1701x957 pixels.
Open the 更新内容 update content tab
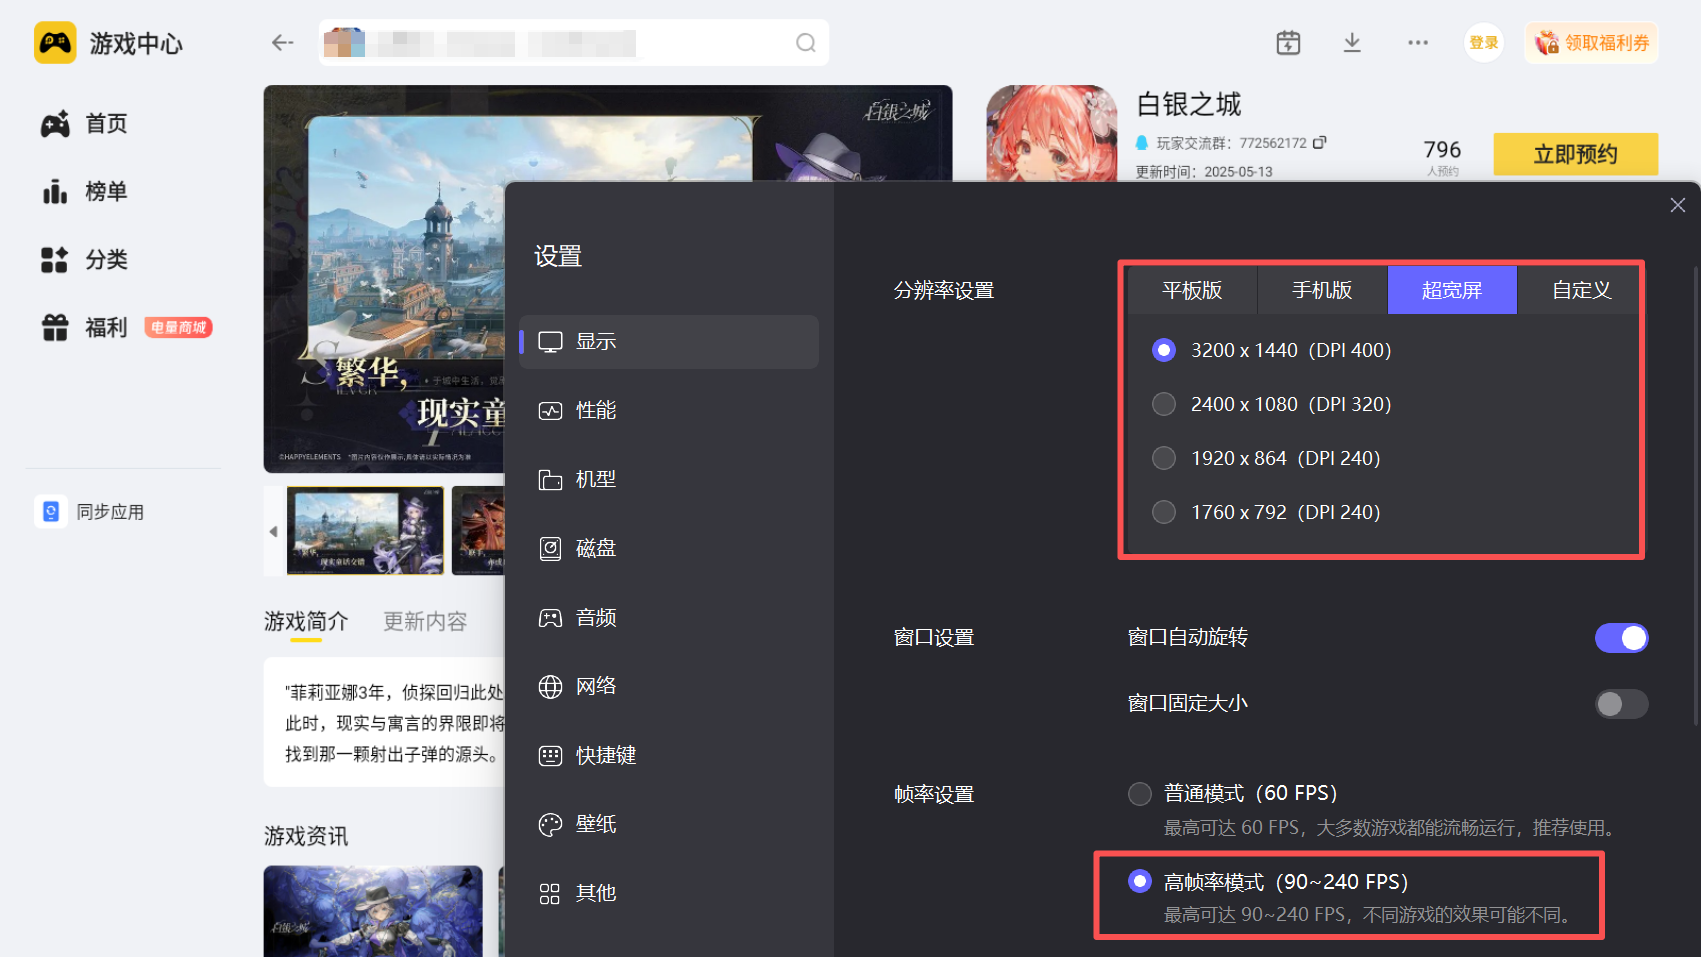pos(425,622)
